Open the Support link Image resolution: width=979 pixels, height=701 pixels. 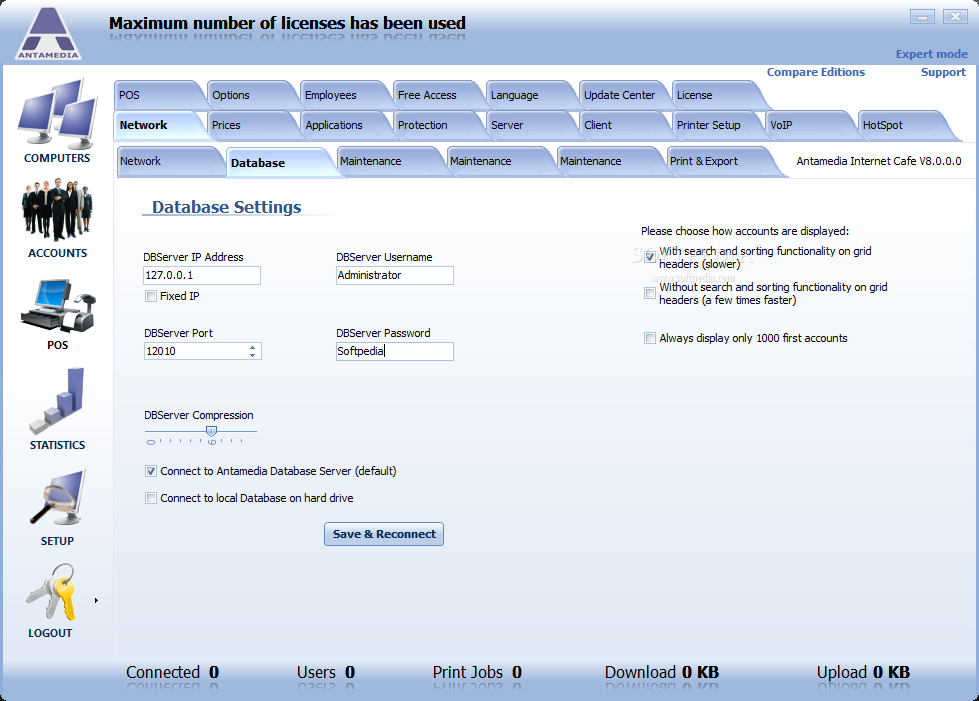943,72
